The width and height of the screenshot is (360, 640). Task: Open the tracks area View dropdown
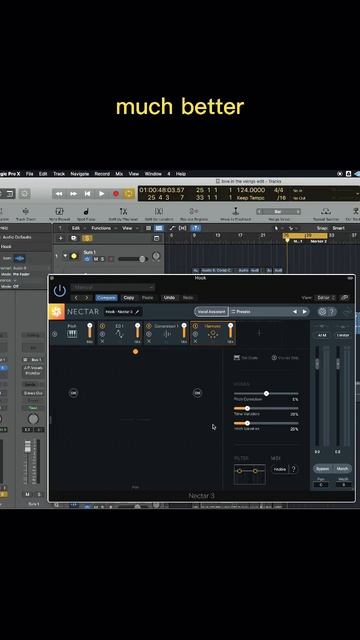(x=130, y=228)
